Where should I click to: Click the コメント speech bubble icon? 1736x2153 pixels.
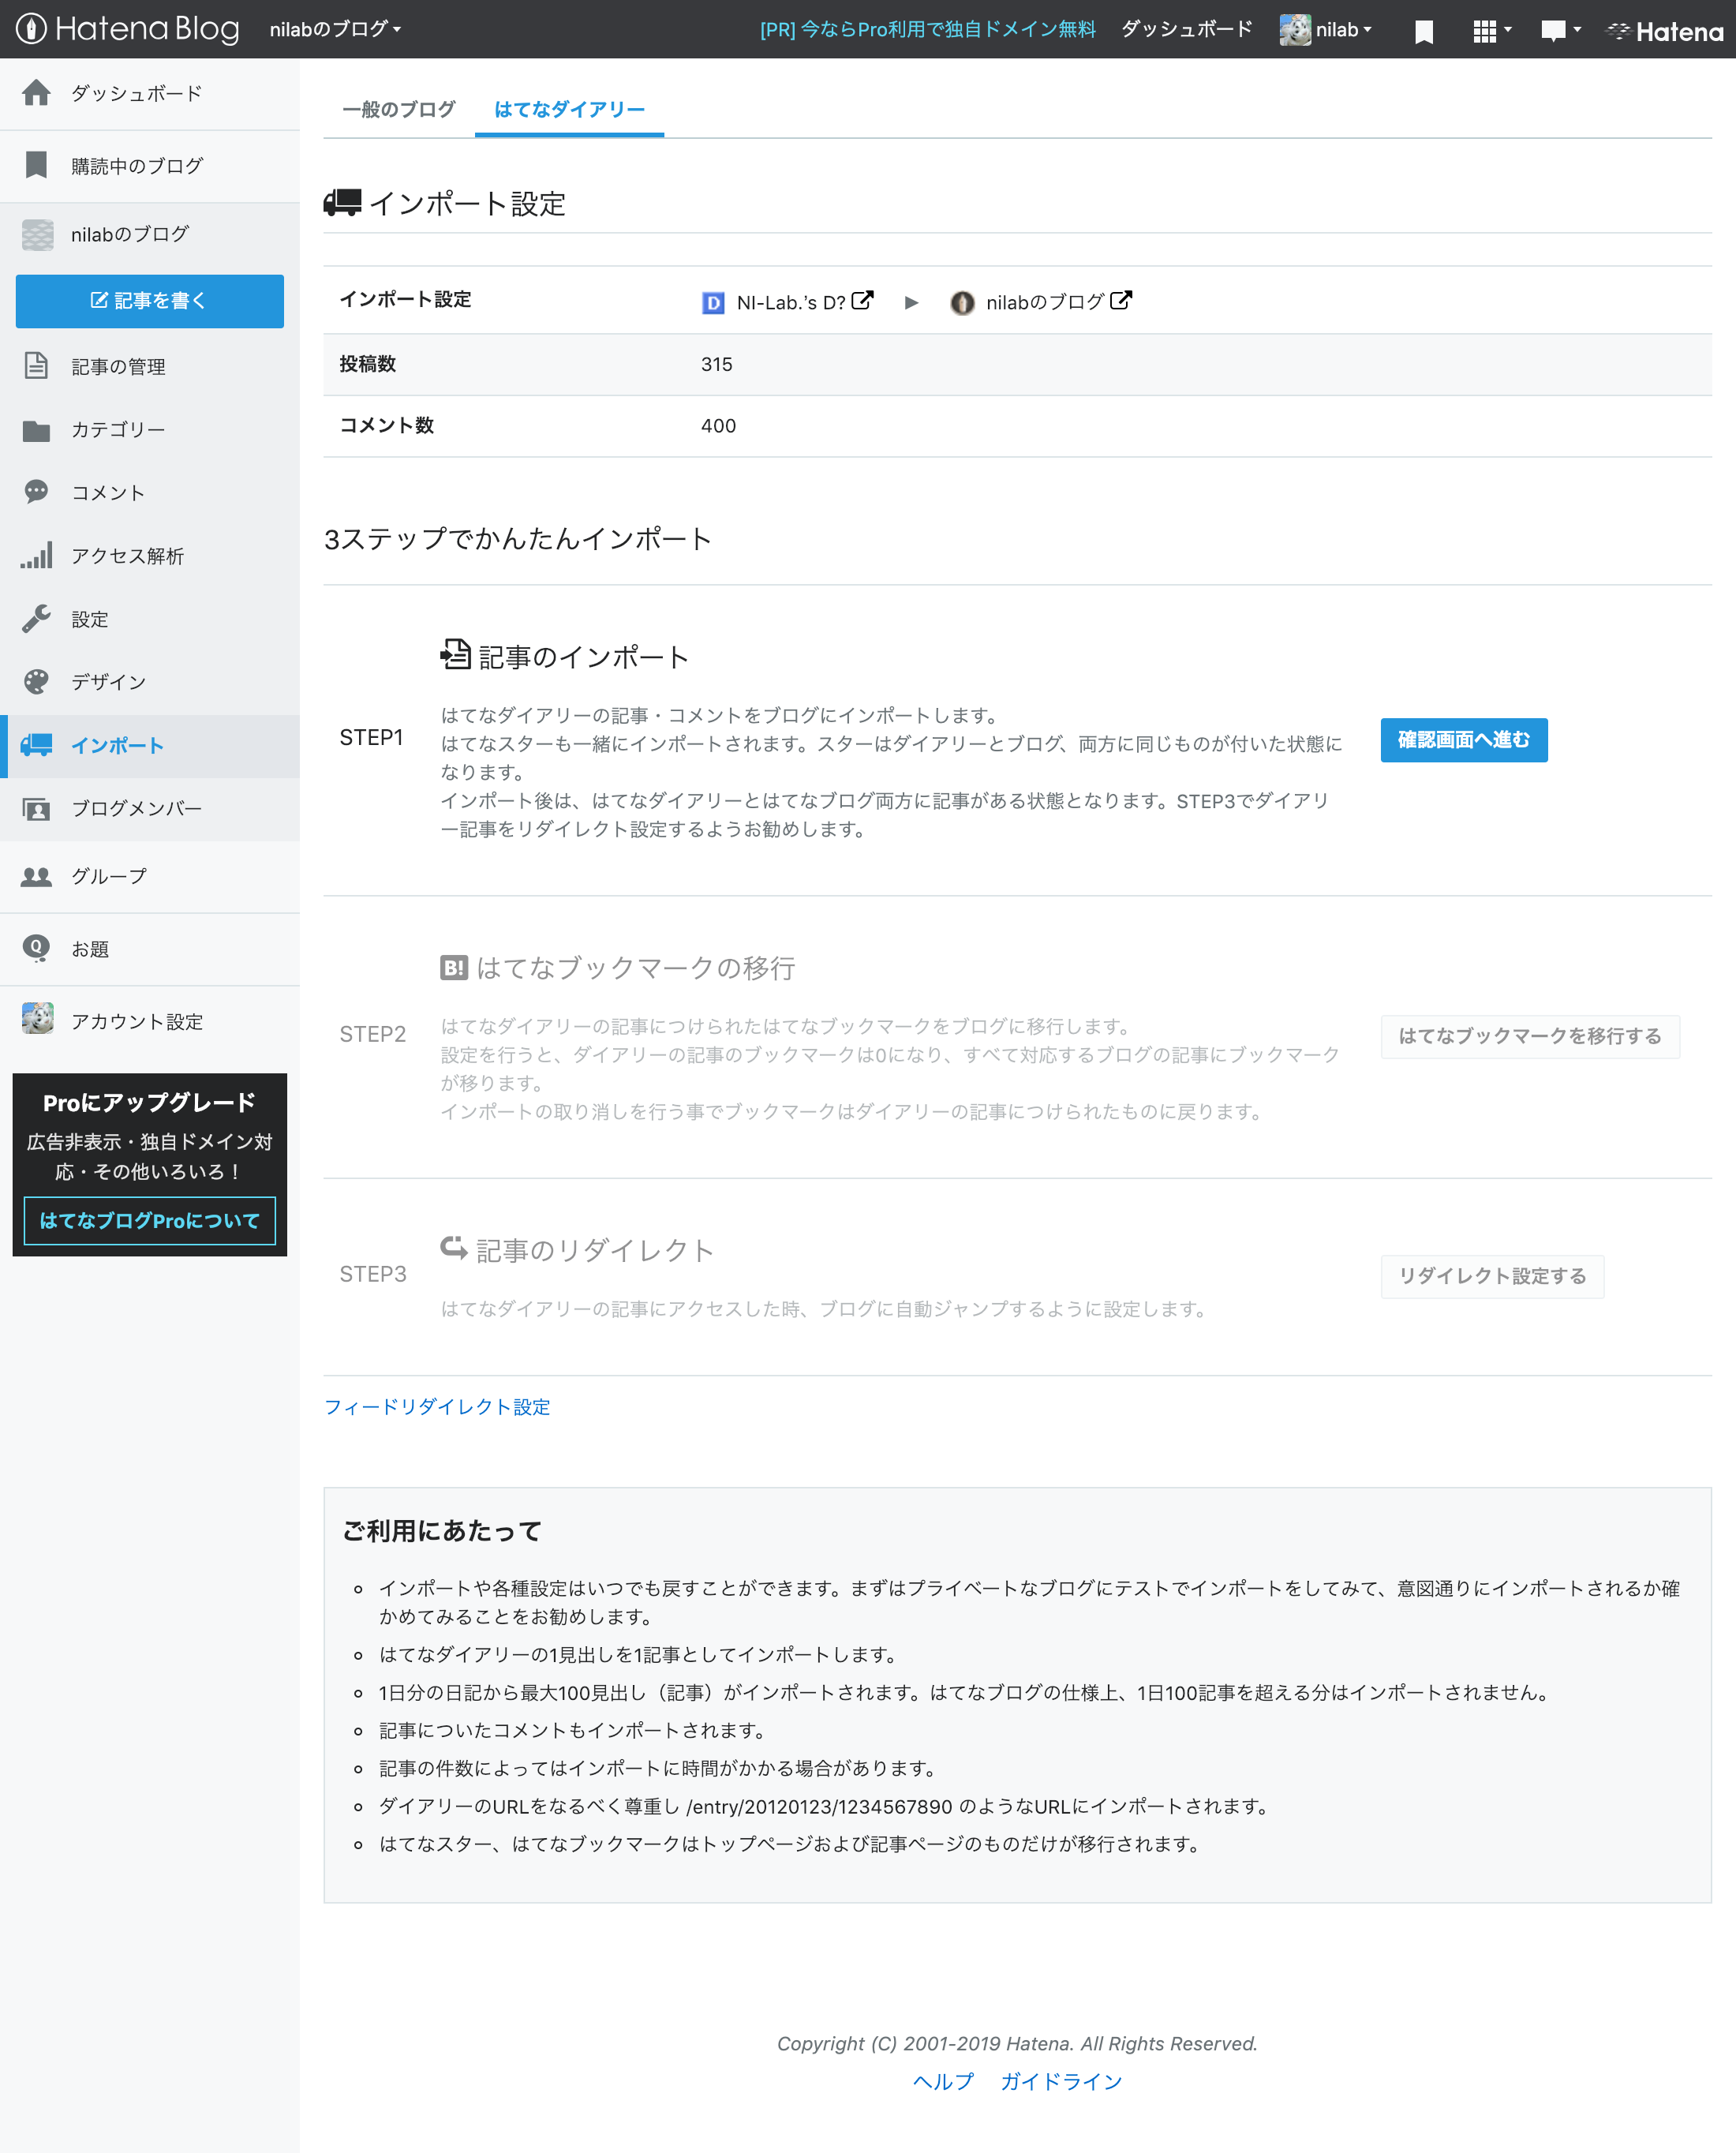(x=37, y=492)
